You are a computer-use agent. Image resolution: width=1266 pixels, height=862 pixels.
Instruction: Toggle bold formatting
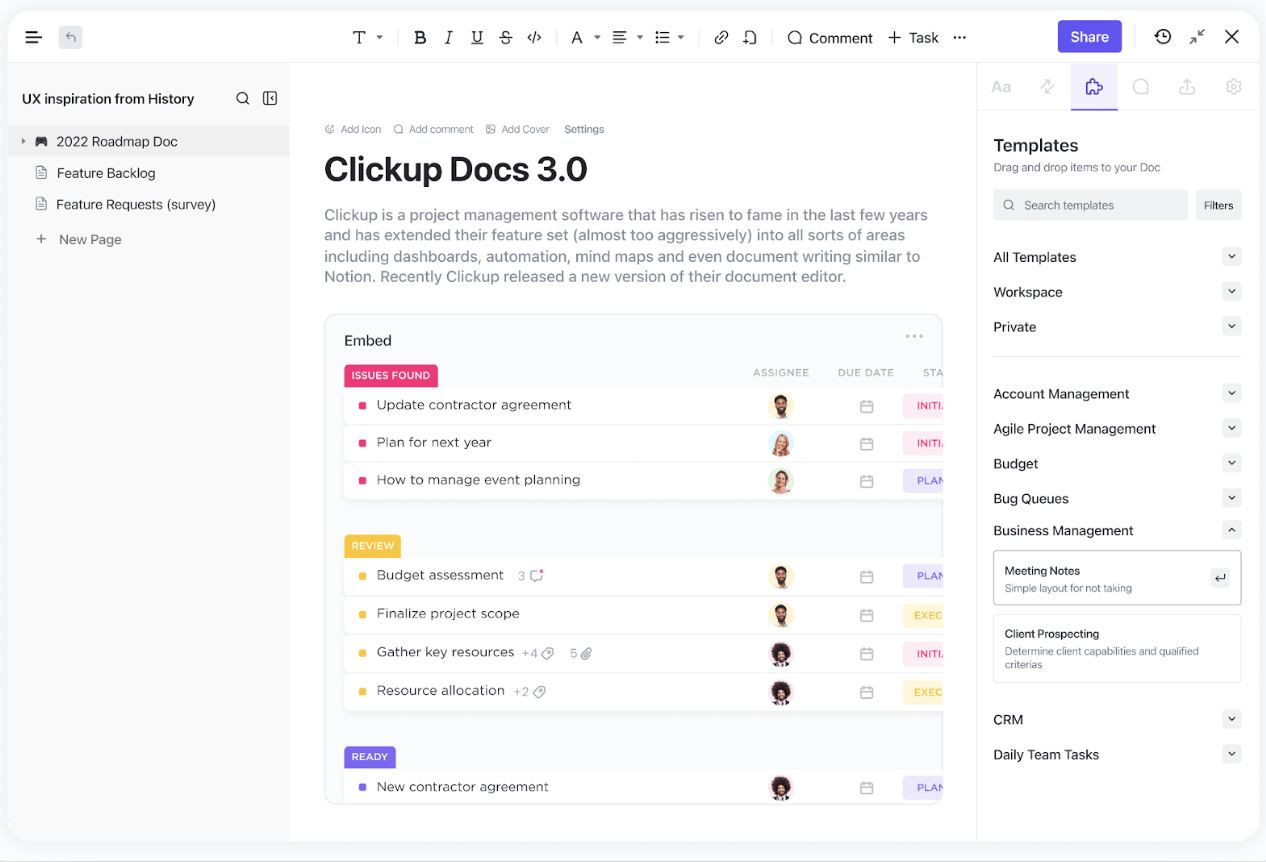click(x=420, y=38)
